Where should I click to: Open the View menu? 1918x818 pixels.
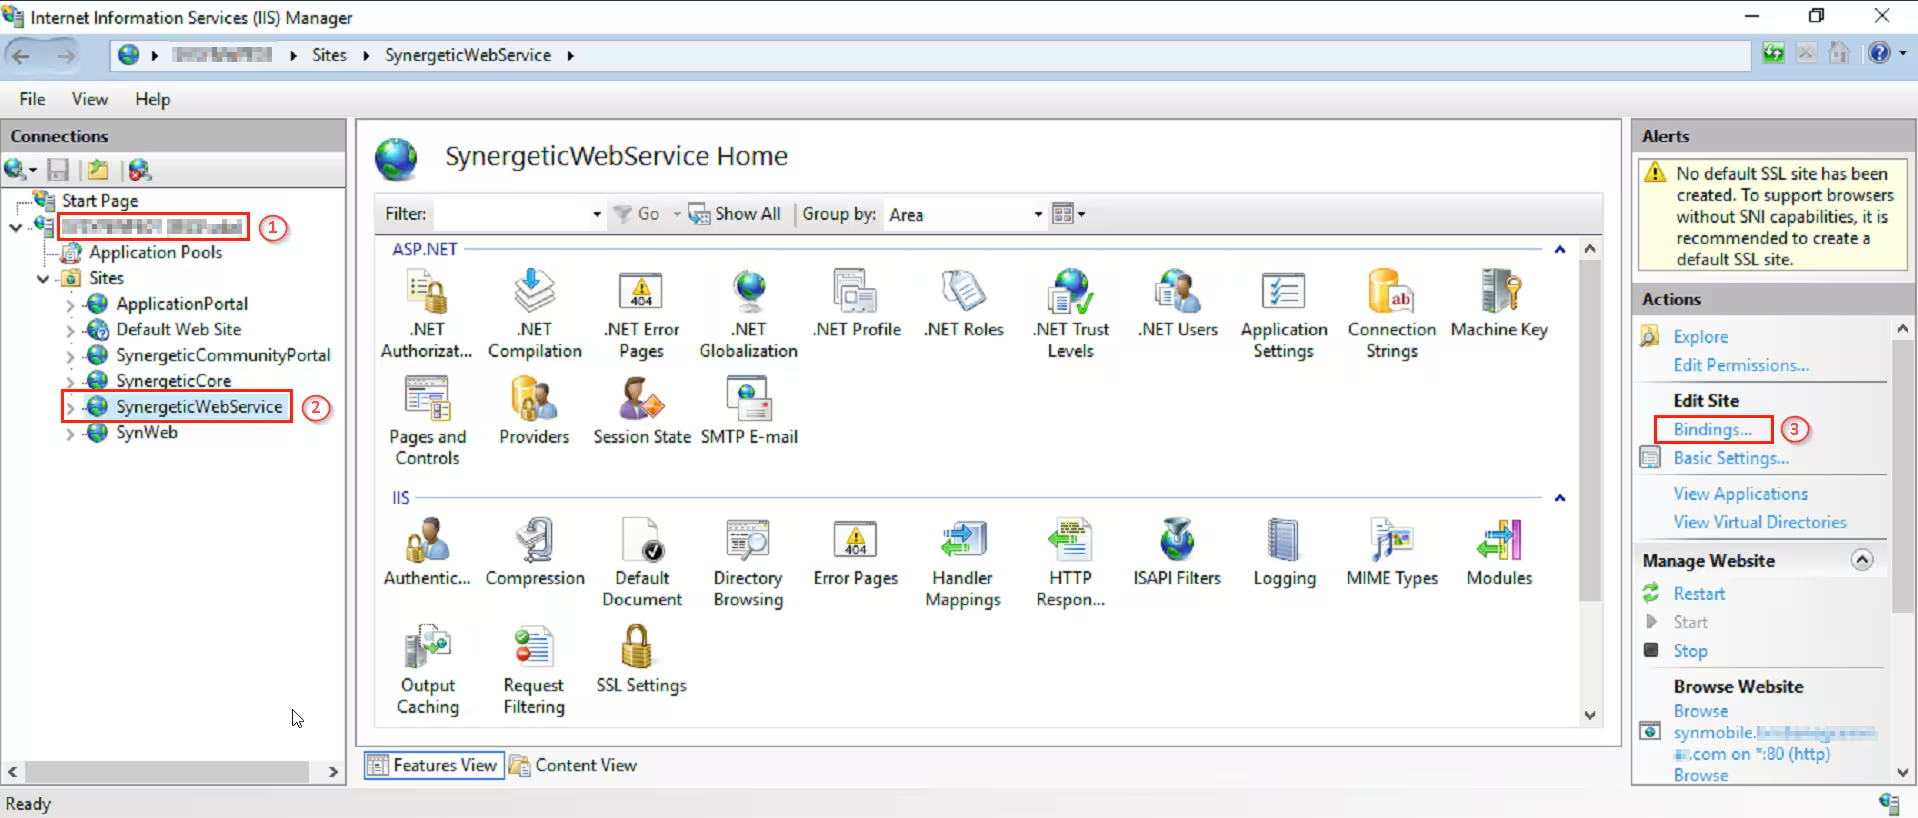[90, 99]
